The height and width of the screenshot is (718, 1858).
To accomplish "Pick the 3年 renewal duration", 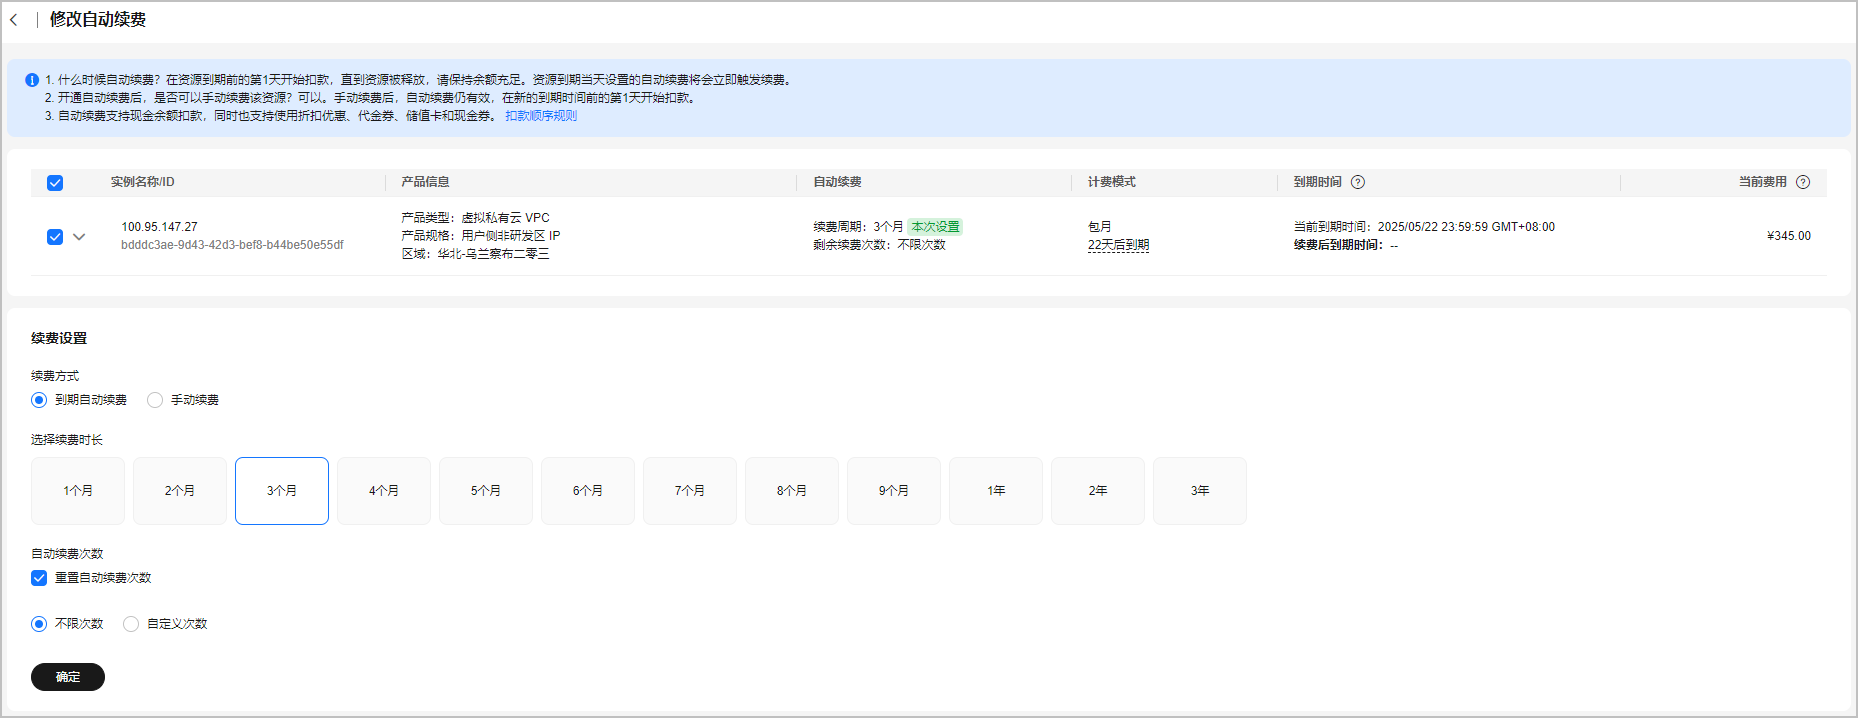I will 1200,491.
